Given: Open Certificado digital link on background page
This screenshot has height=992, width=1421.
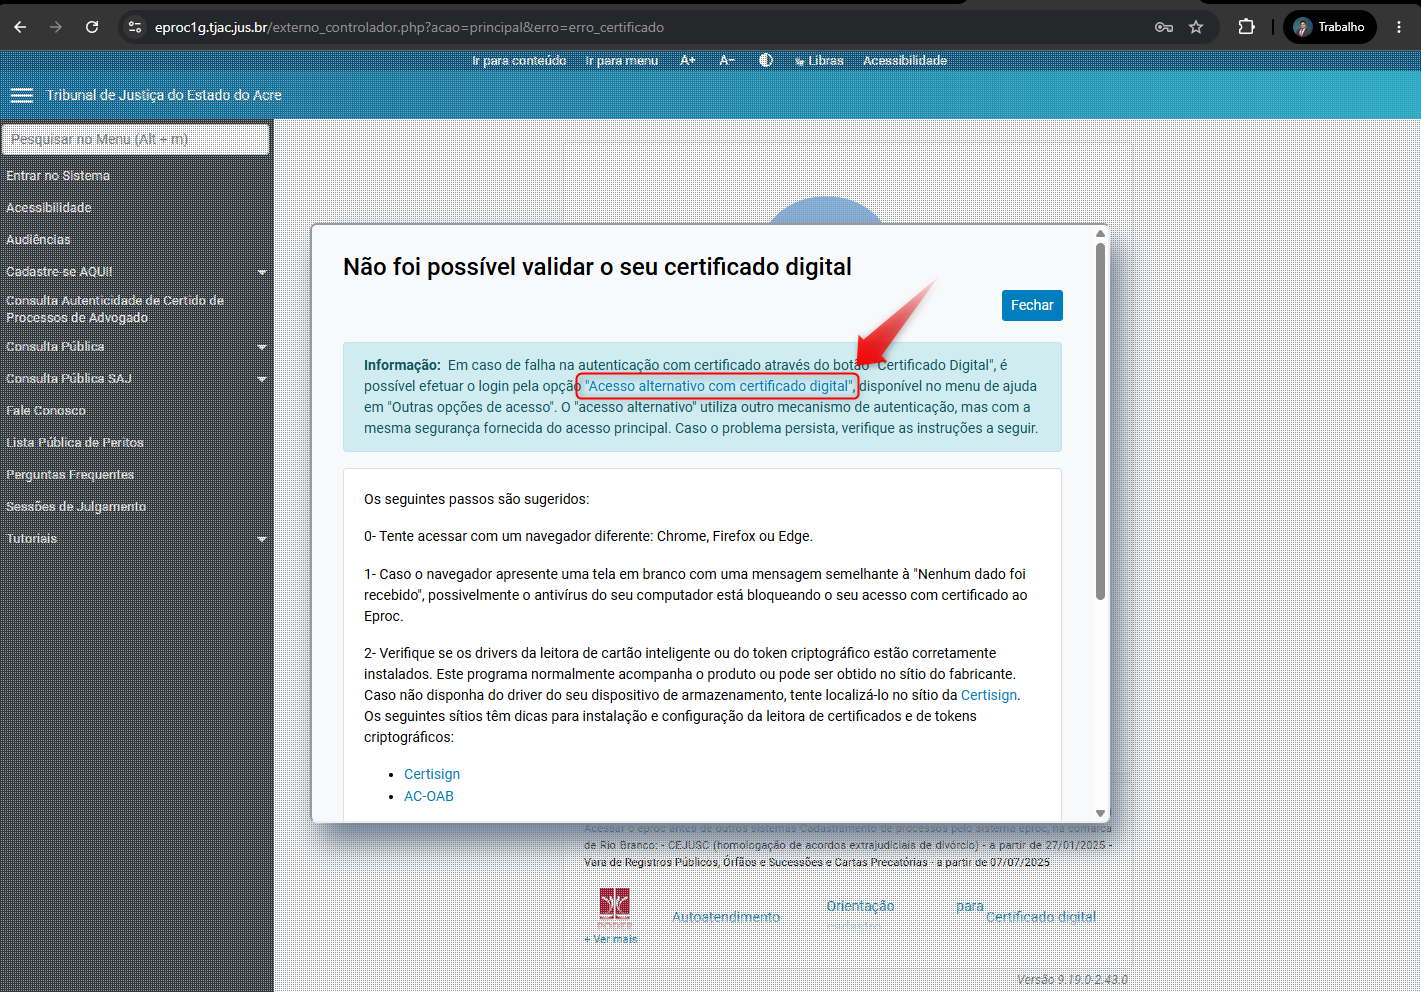Looking at the screenshot, I should click(1041, 917).
